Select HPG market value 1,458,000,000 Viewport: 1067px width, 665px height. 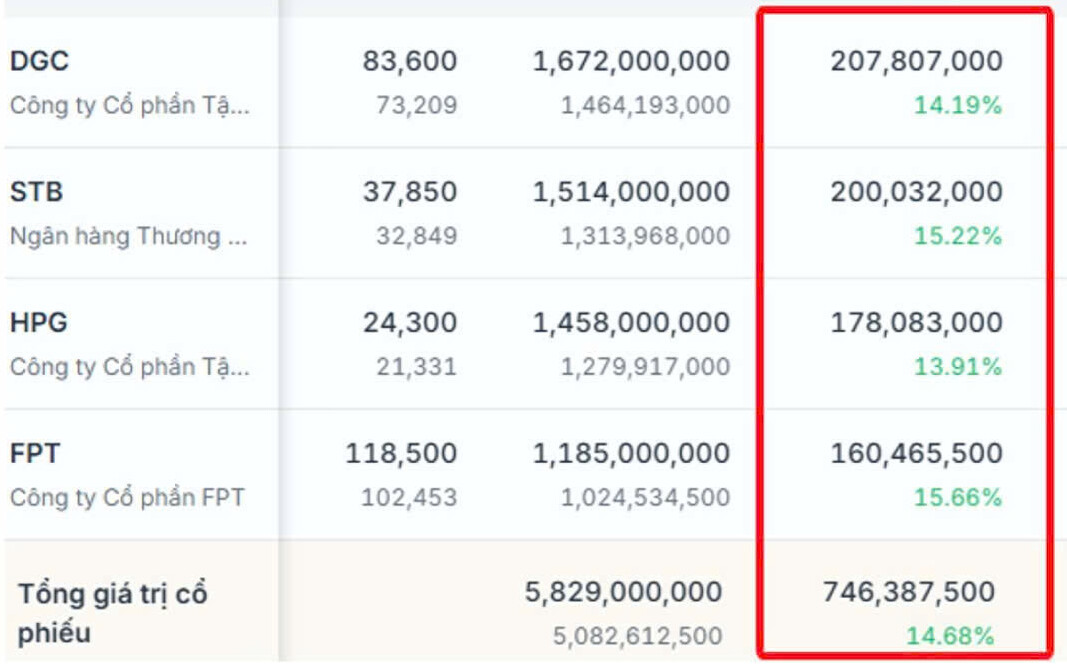coord(631,323)
